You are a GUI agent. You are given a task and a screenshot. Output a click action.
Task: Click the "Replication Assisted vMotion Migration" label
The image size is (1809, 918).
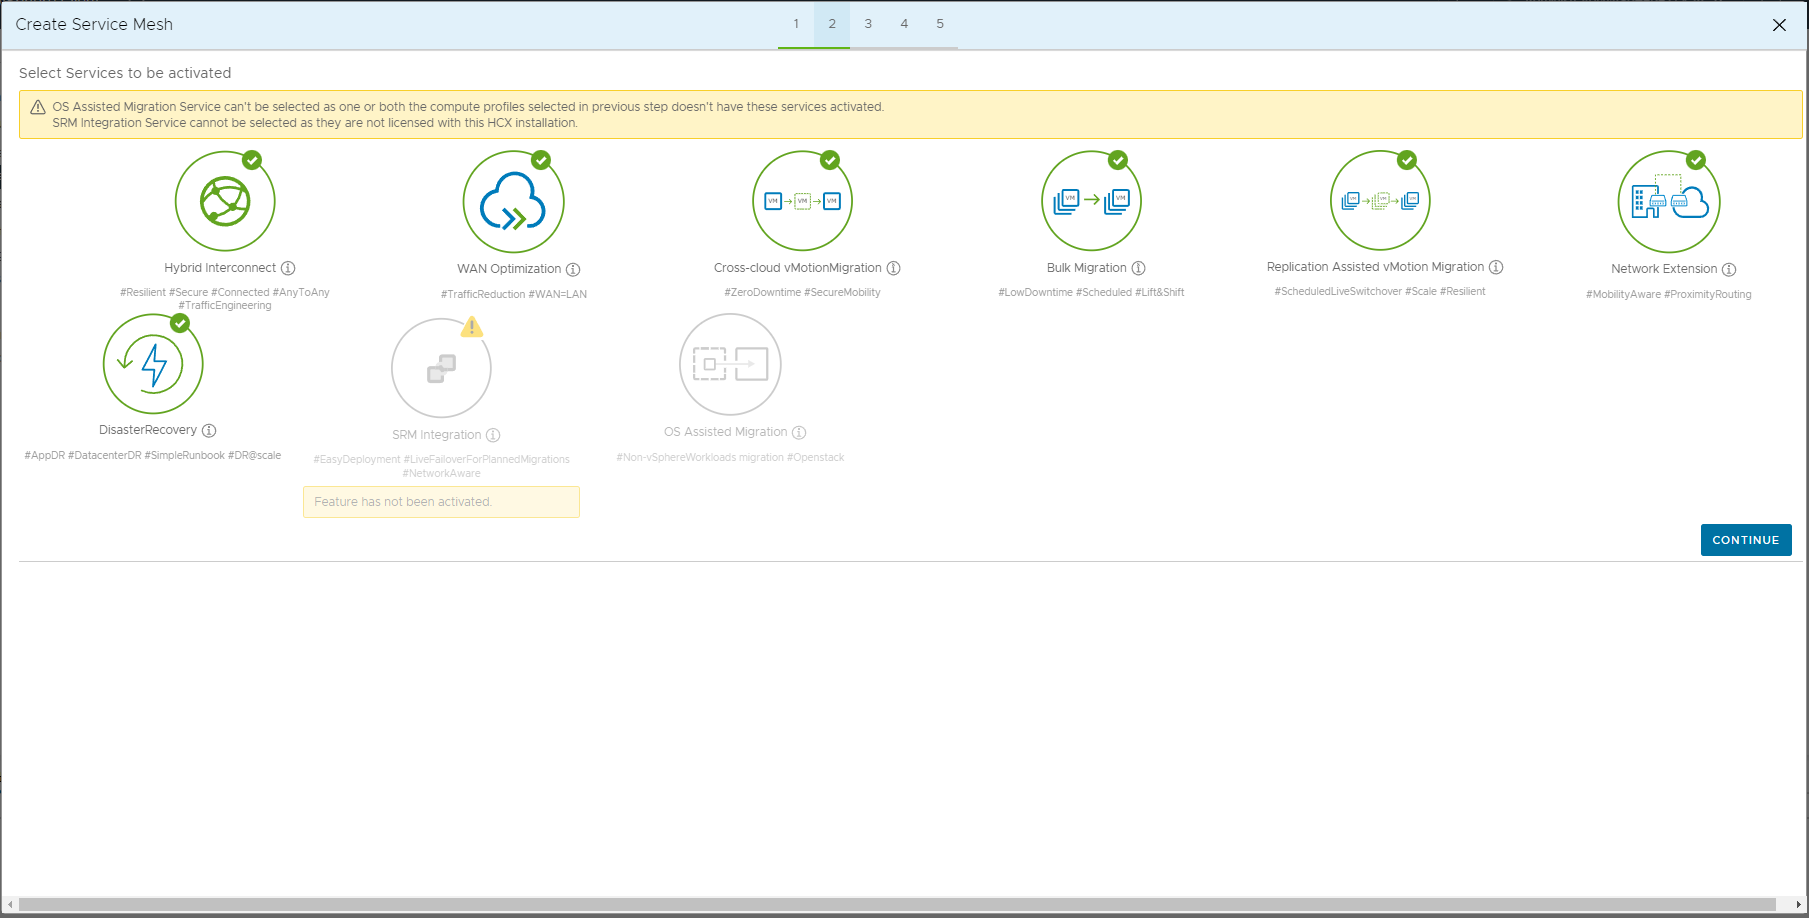[x=1375, y=267]
